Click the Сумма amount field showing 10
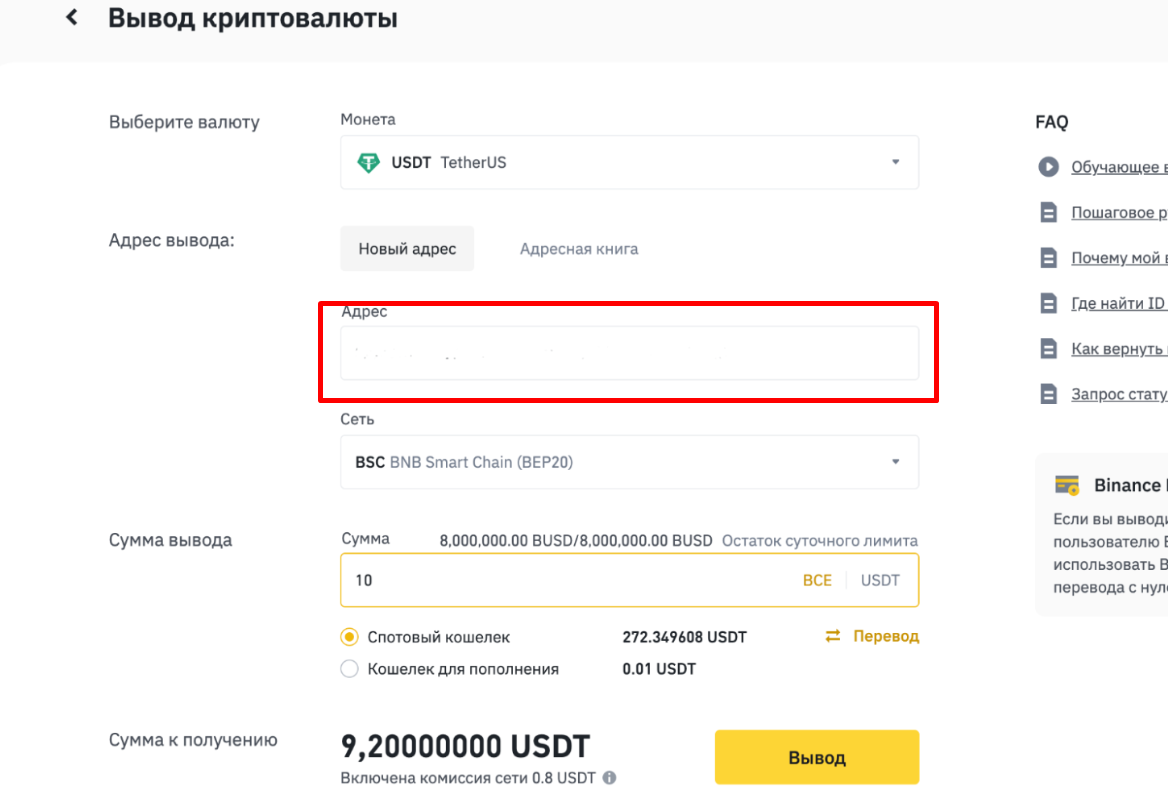1168x810 pixels. (500, 580)
